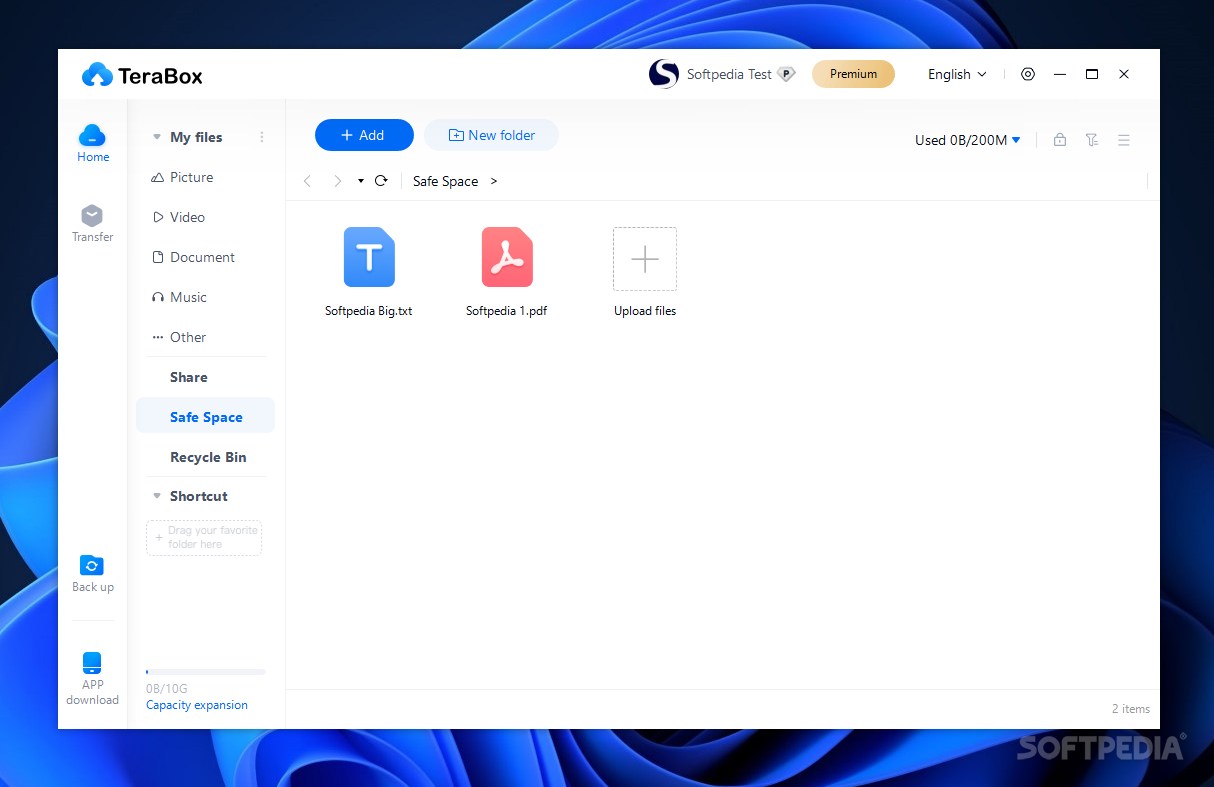1214x787 pixels.
Task: Open the Capacity expansion link
Action: [x=197, y=705]
